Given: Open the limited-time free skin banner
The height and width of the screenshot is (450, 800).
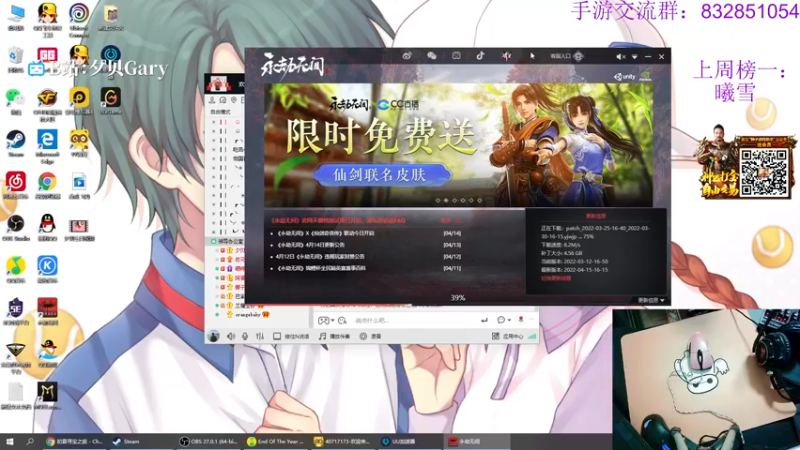Looking at the screenshot, I should click(x=458, y=145).
